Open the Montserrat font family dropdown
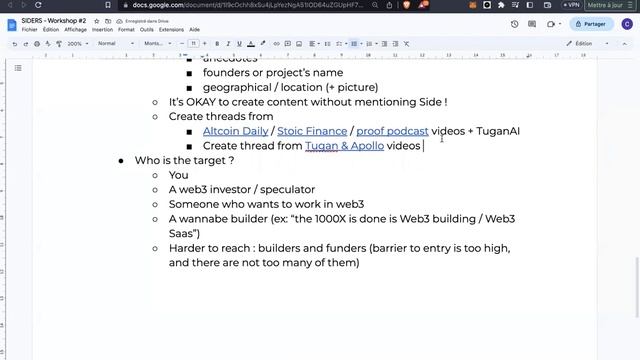This screenshot has height=360, width=640. [x=158, y=44]
